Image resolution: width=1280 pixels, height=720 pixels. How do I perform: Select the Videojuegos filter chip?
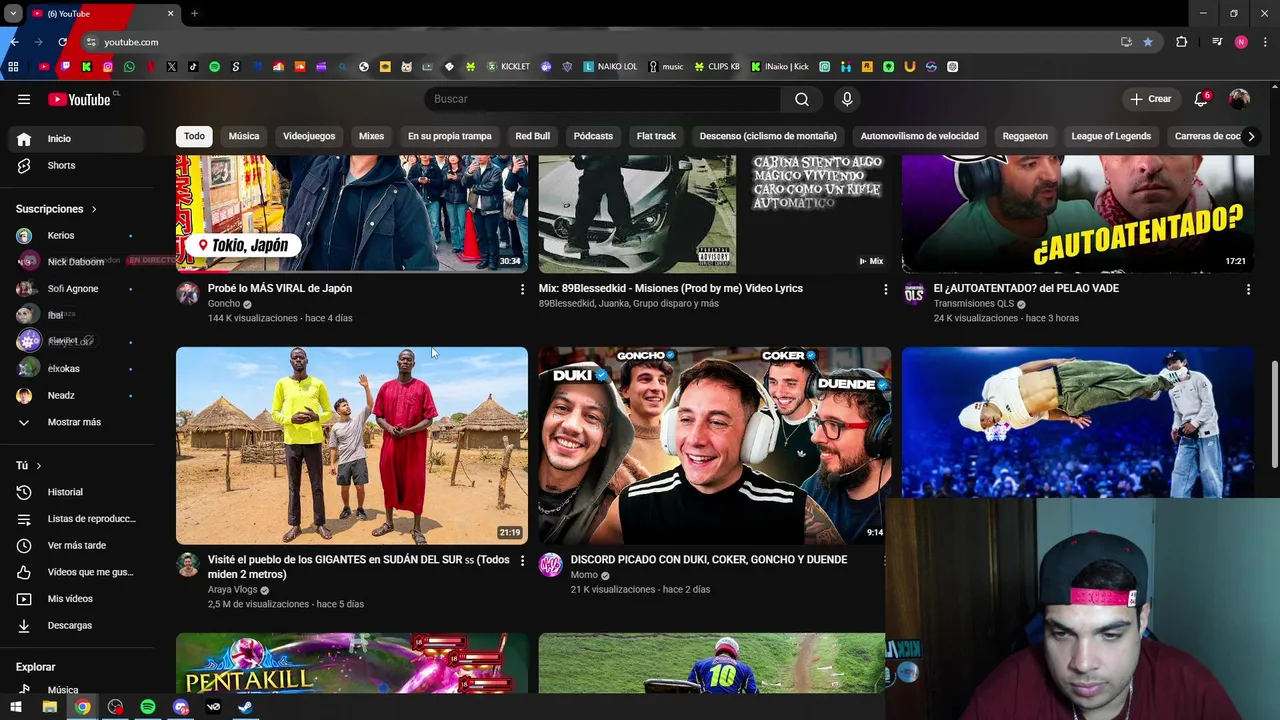(309, 136)
